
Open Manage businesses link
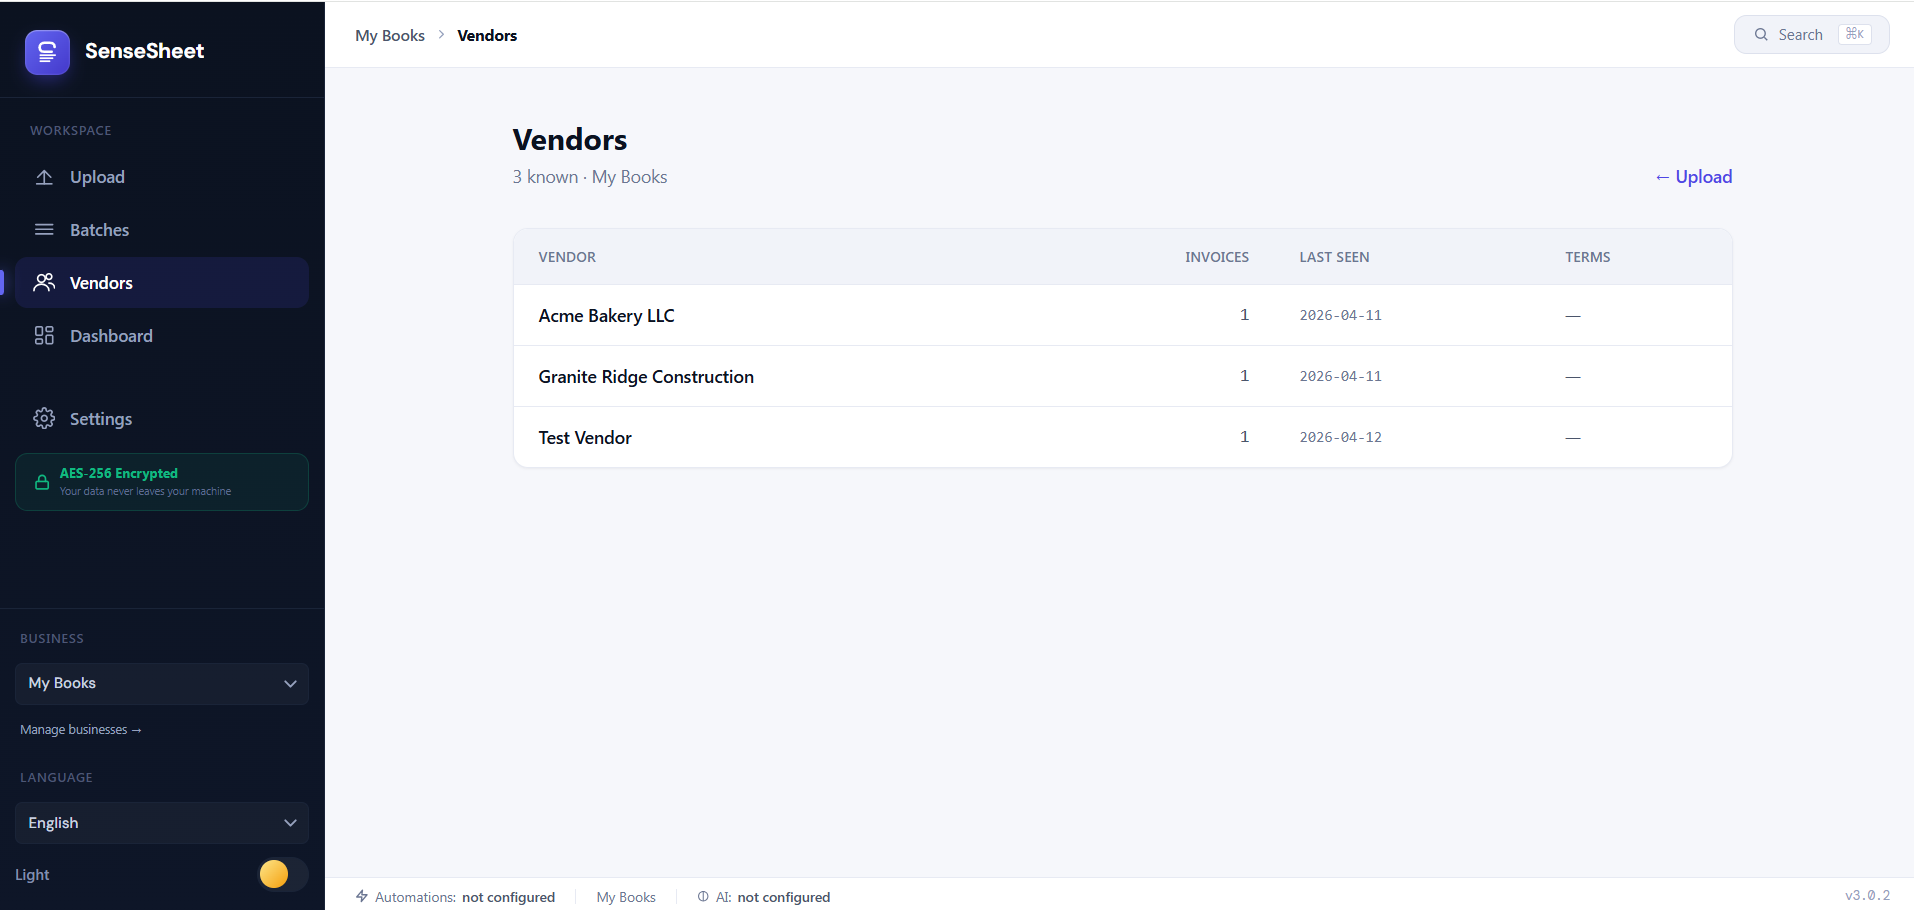point(80,729)
